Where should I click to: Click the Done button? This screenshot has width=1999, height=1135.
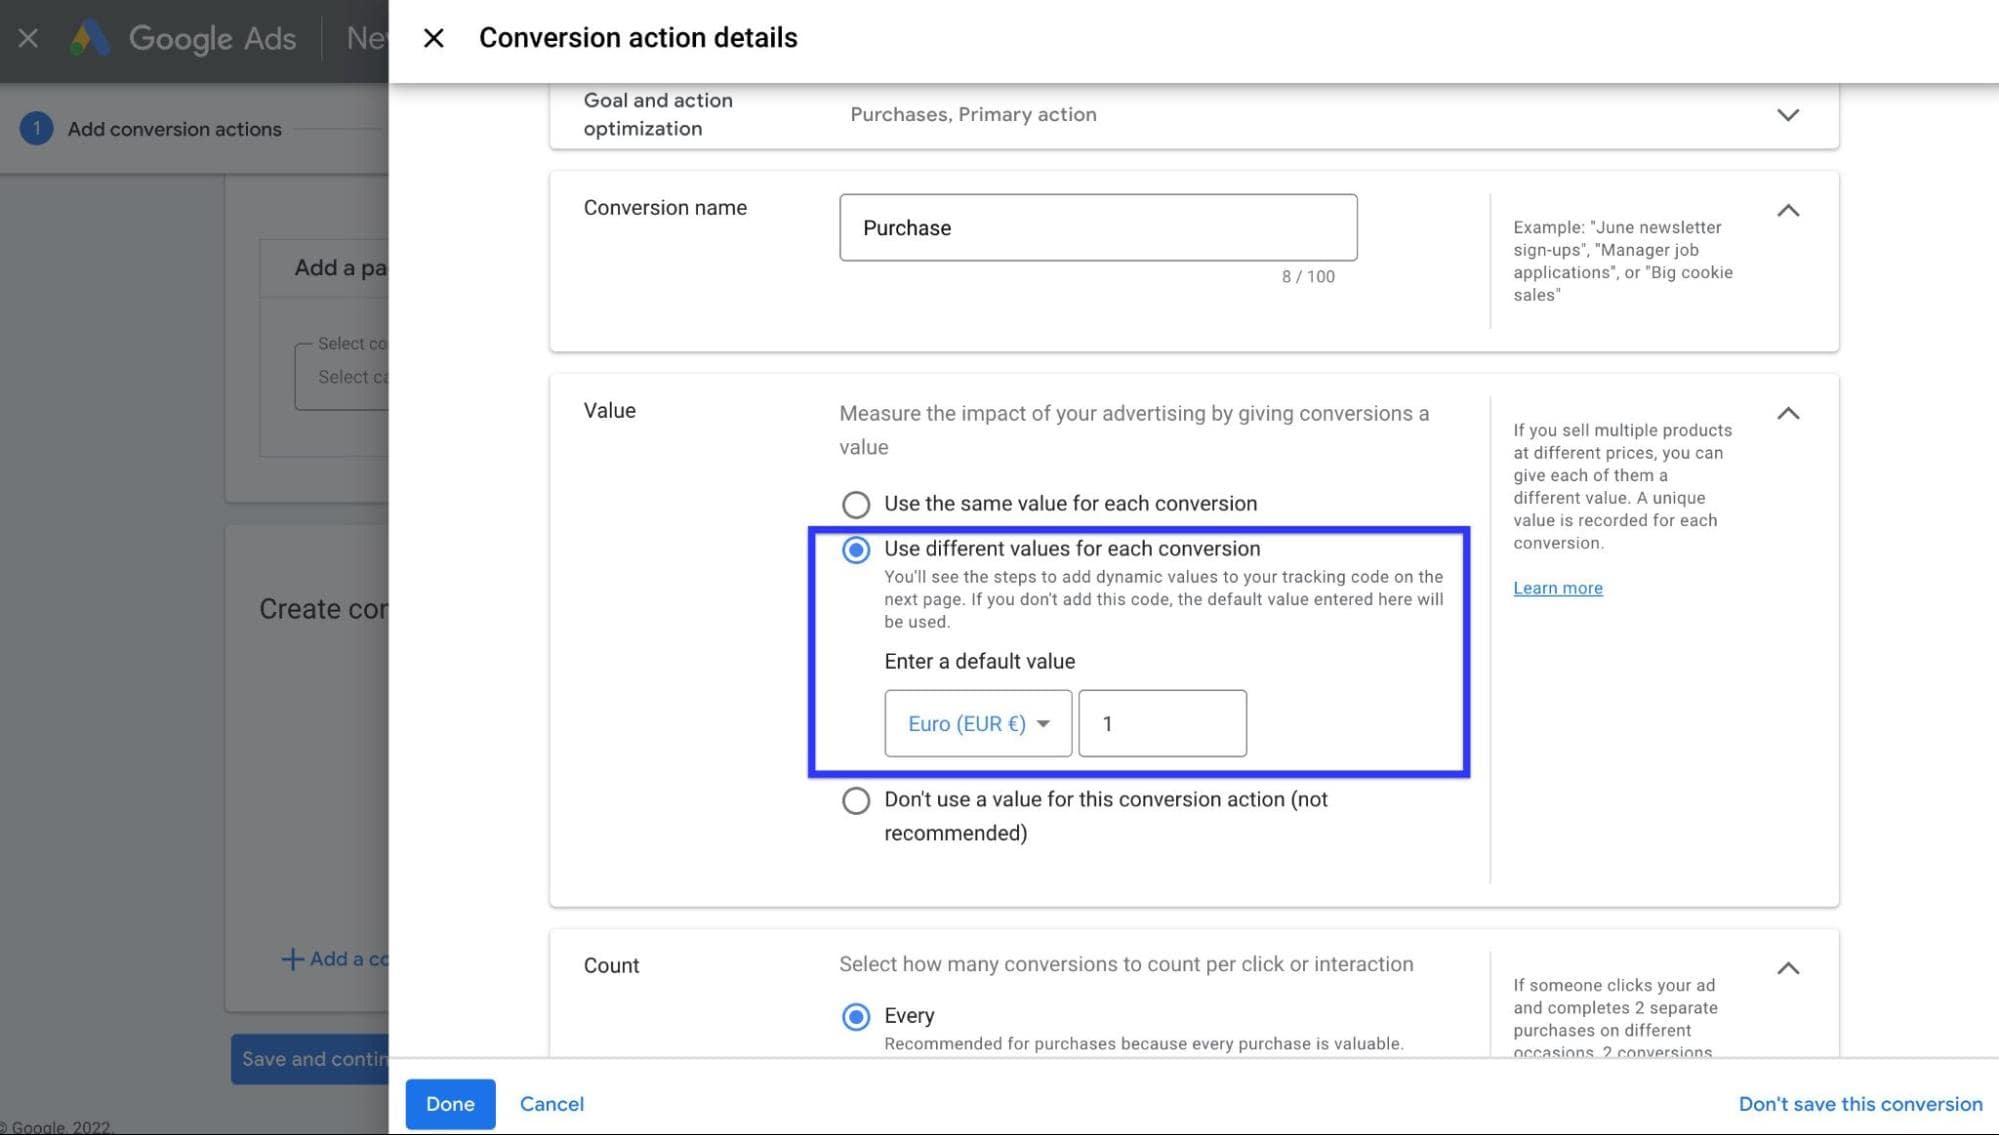450,1103
